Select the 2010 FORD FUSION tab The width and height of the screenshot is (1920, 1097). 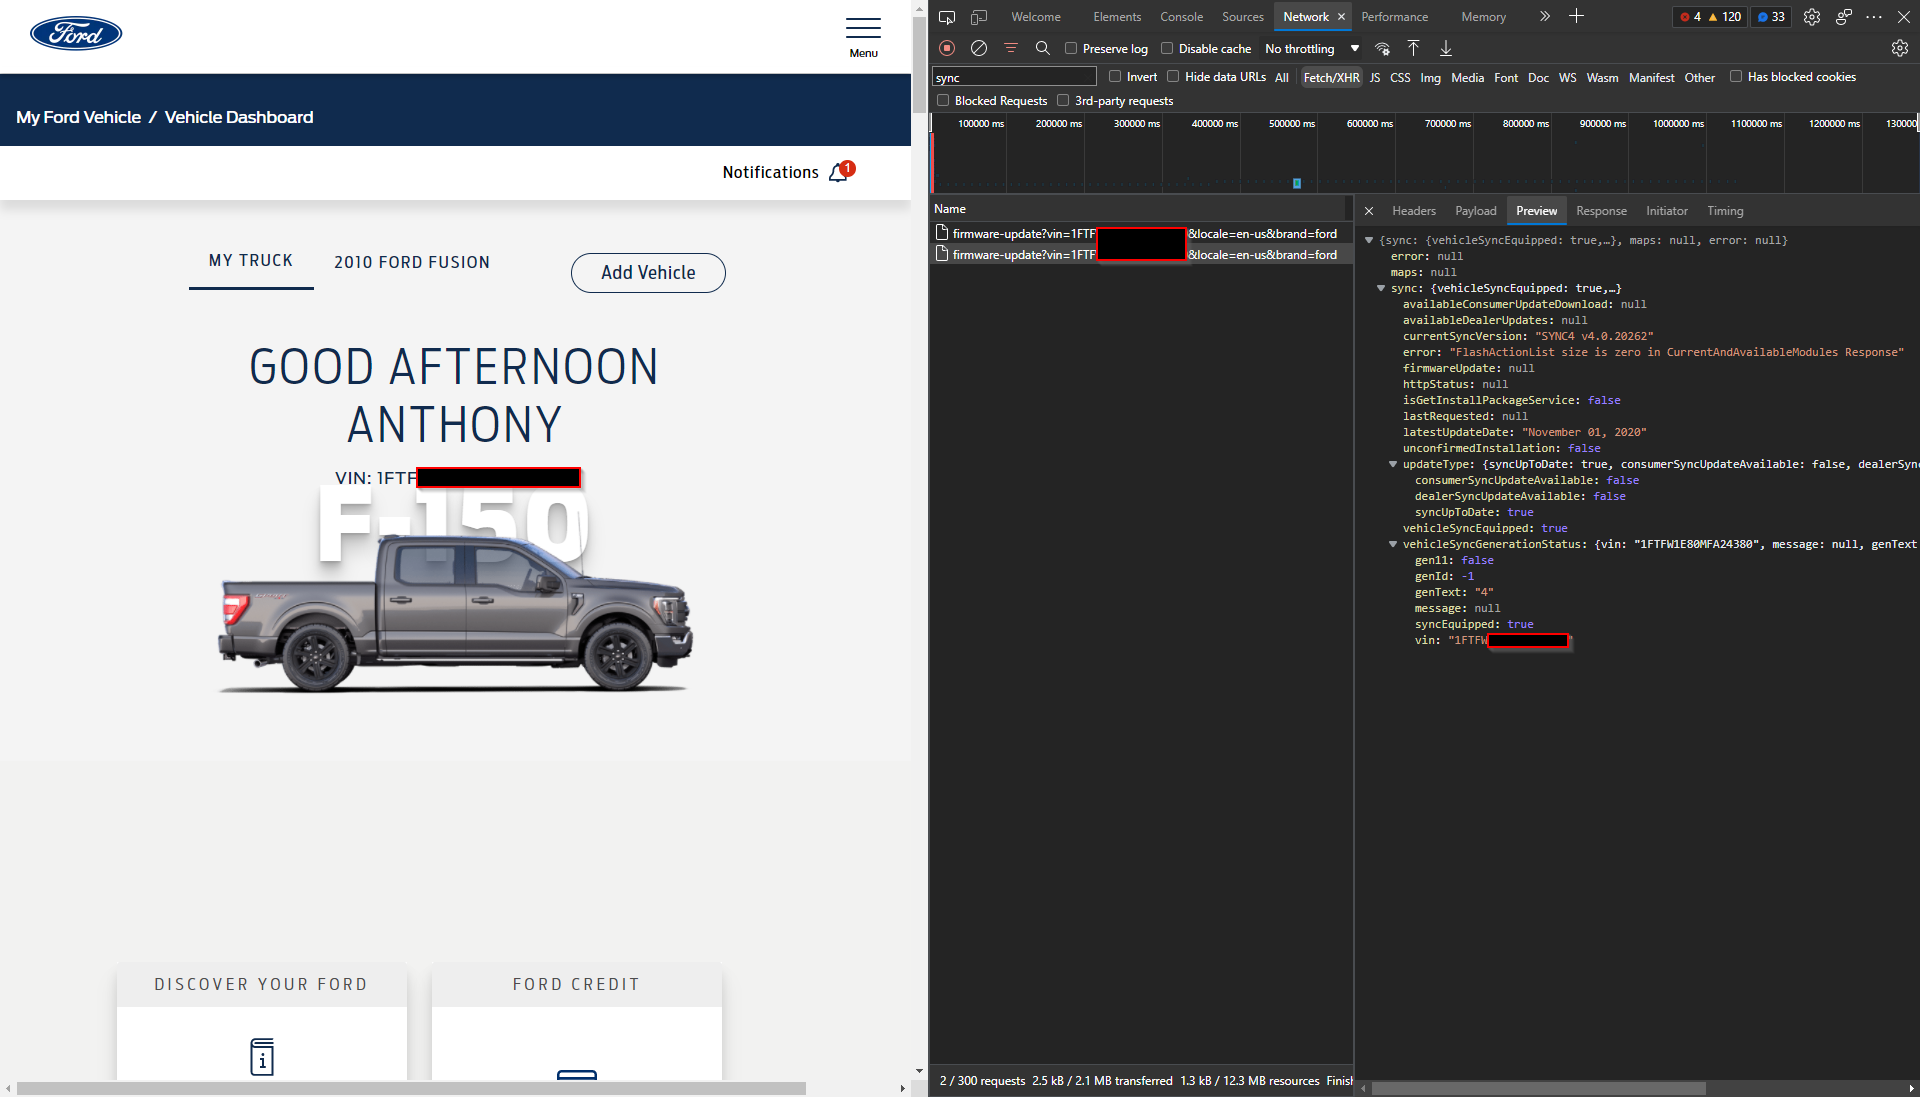[412, 262]
